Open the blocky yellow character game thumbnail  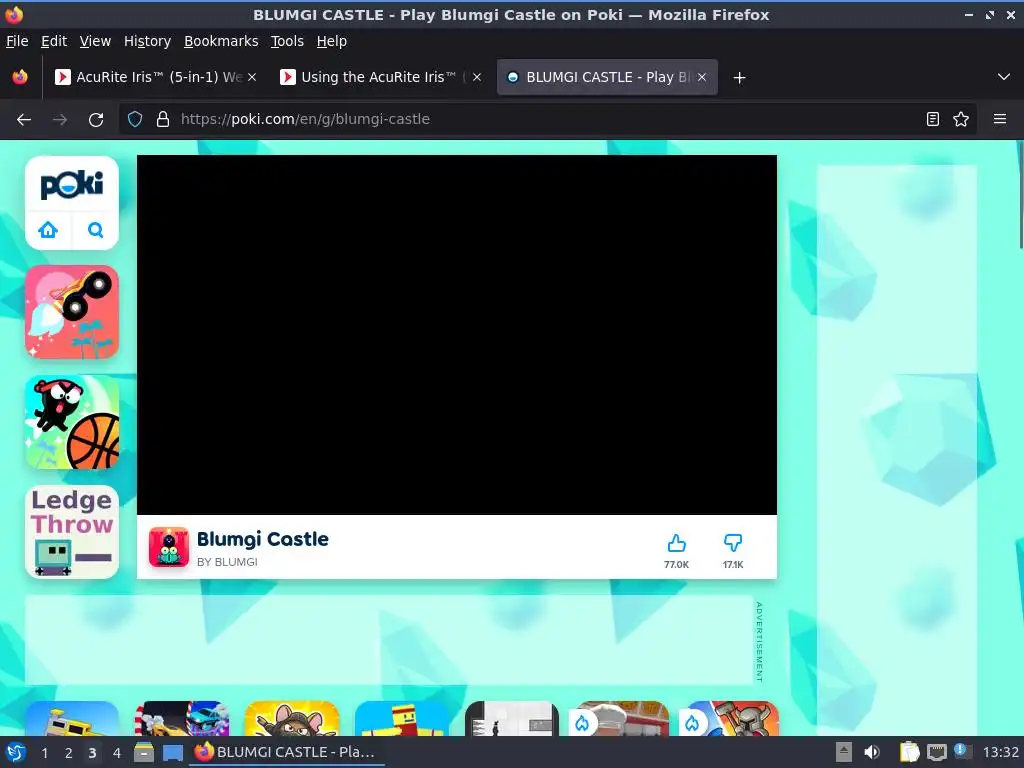tap(402, 718)
